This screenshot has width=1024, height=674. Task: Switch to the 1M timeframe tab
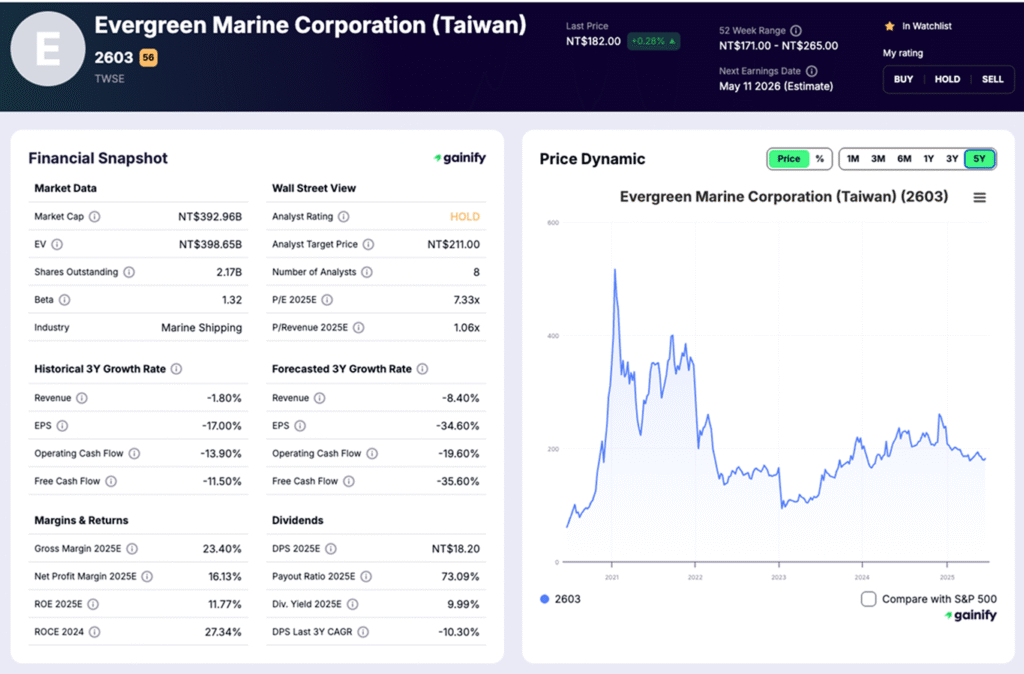pyautogui.click(x=852, y=158)
